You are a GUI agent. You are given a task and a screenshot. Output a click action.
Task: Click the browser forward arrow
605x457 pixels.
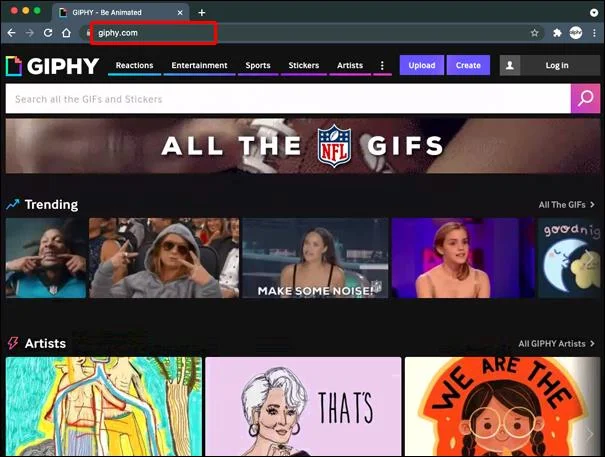pyautogui.click(x=30, y=33)
